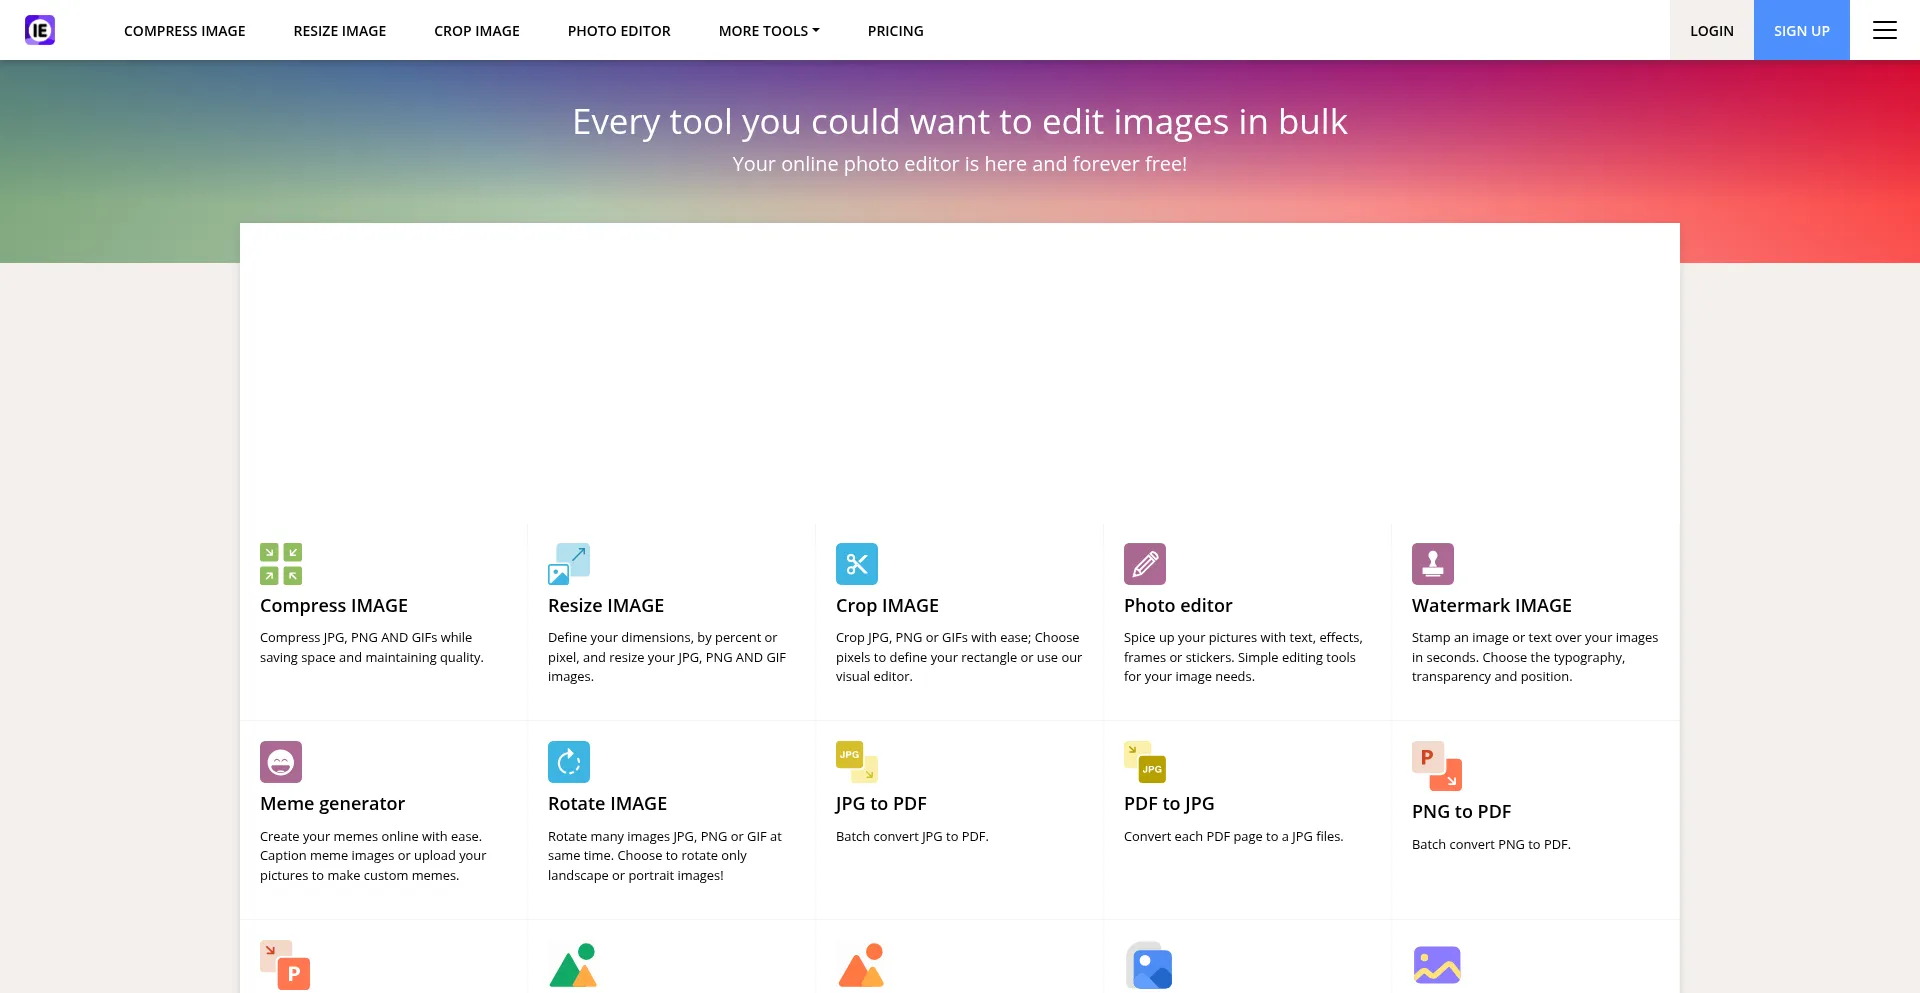This screenshot has height=993, width=1920.
Task: Select the Crop IMAGE scissors icon
Action: [x=856, y=563]
